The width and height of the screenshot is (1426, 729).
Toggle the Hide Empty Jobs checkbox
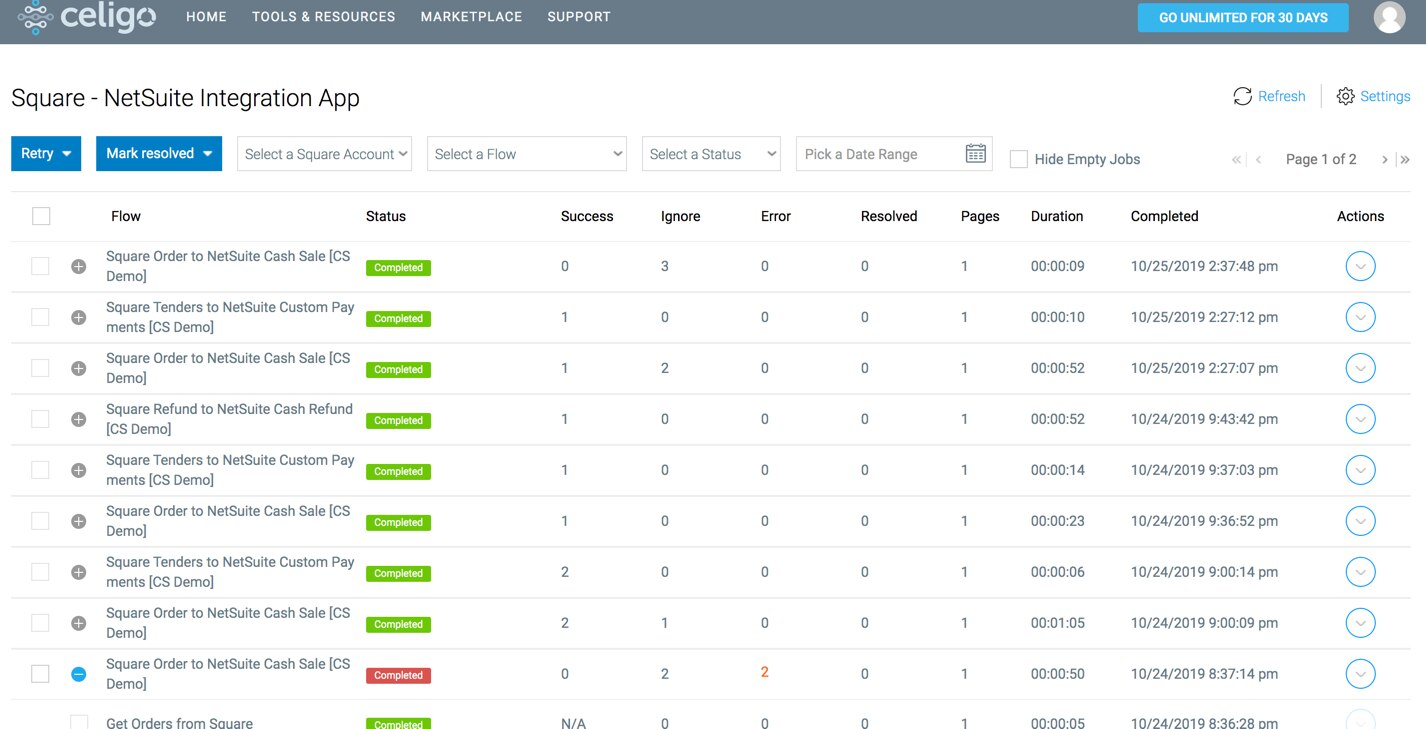pos(1019,159)
